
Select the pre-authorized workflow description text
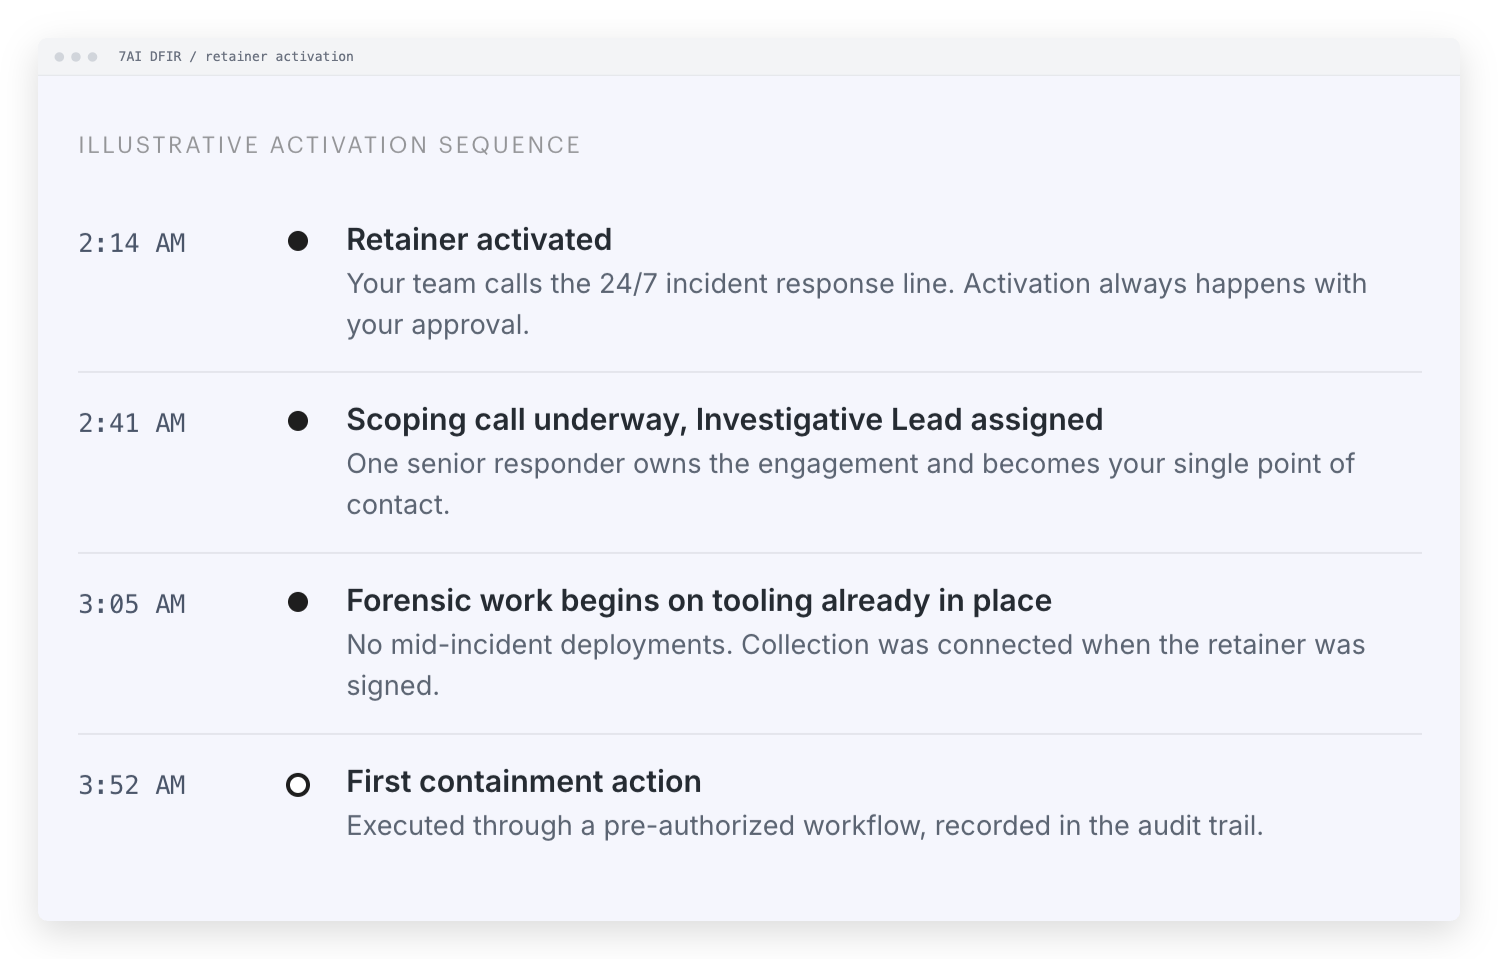tap(805, 826)
